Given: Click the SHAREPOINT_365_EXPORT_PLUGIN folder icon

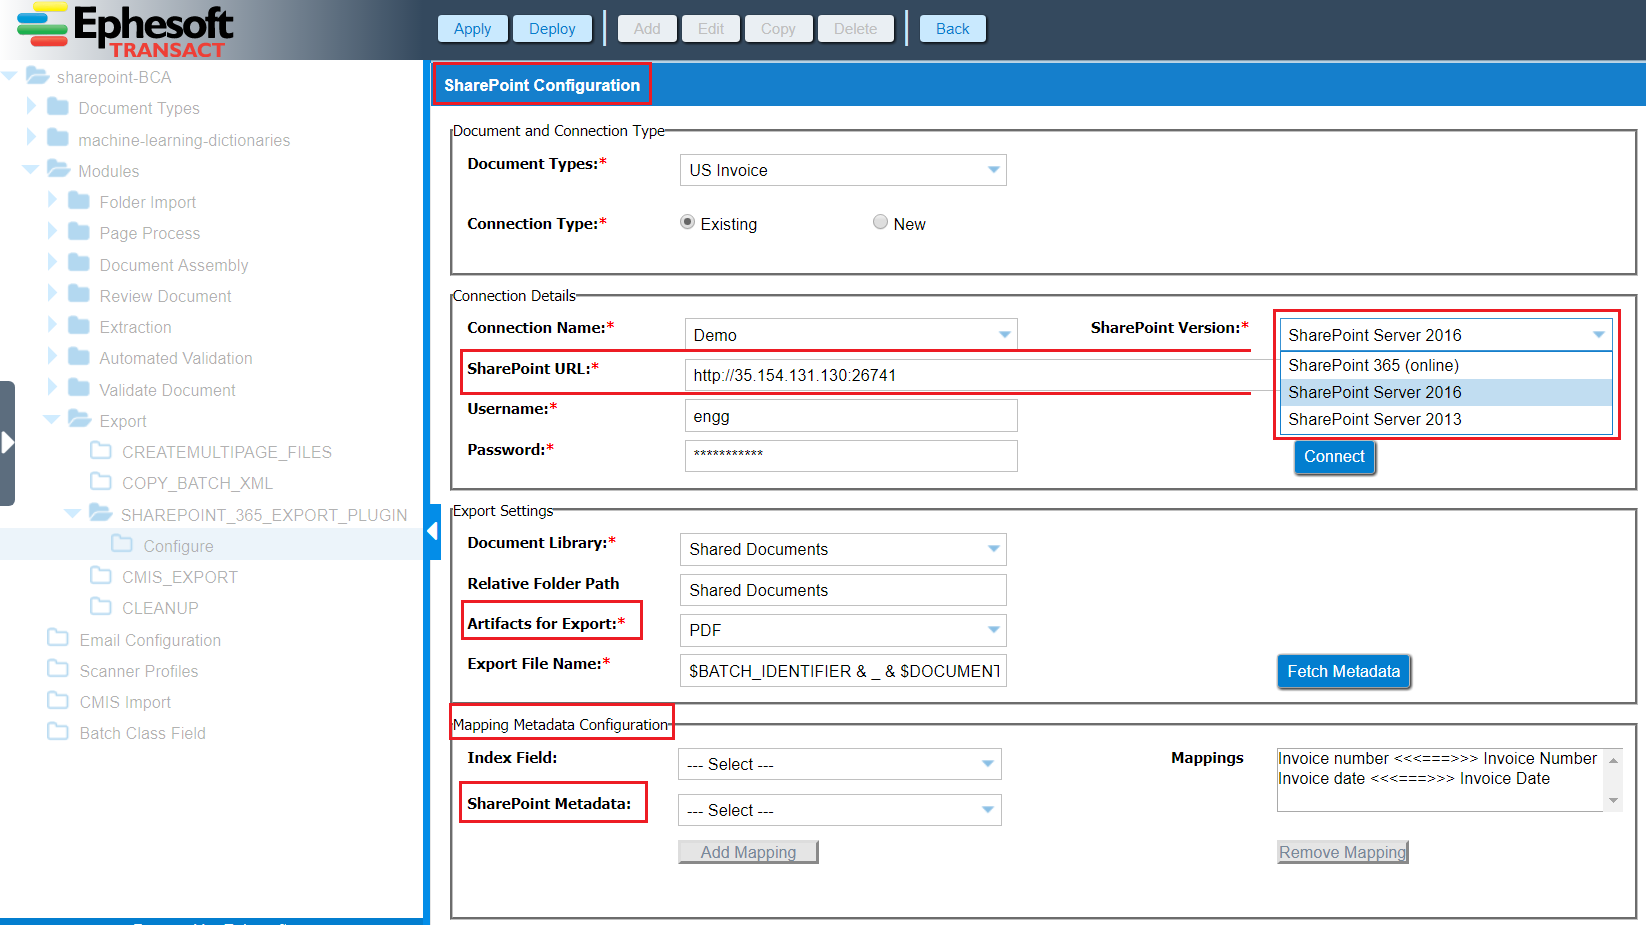Looking at the screenshot, I should pyautogui.click(x=100, y=514).
